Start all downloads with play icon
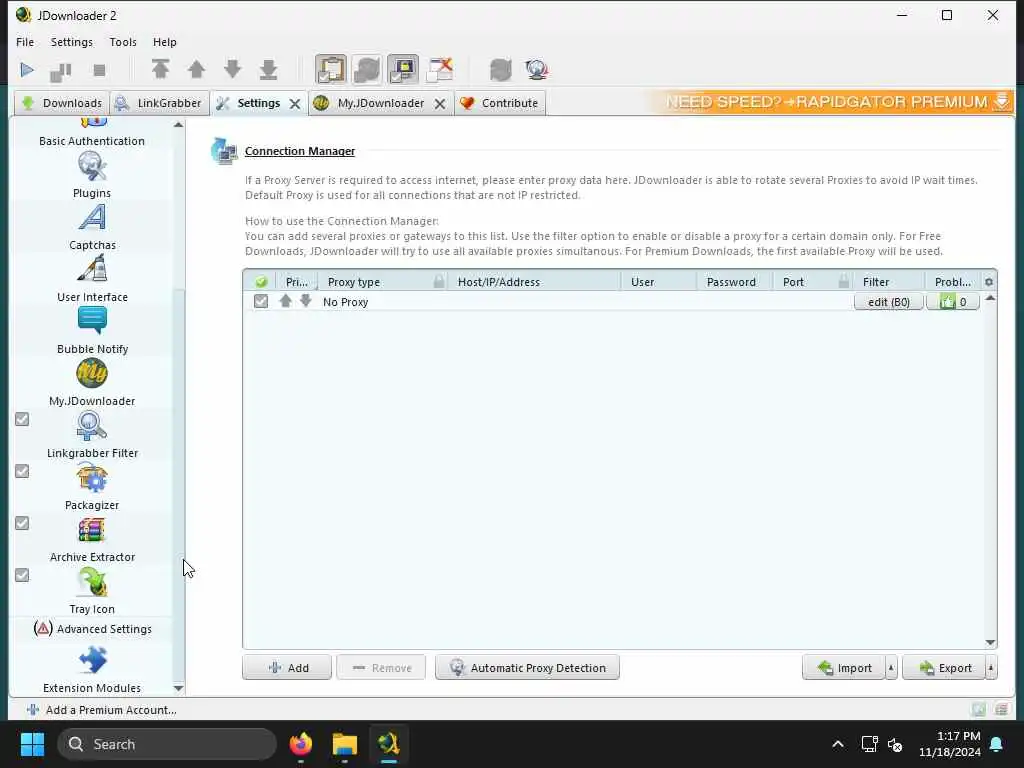The width and height of the screenshot is (1024, 768). point(27,70)
